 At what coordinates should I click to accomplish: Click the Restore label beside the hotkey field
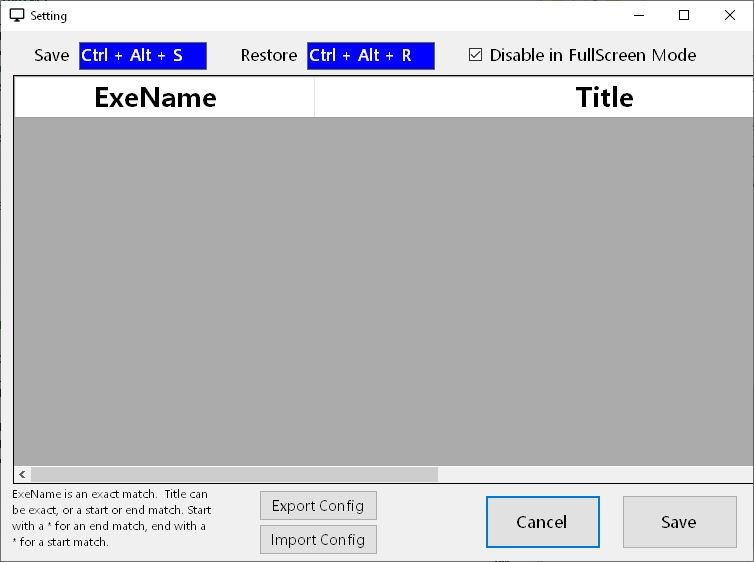click(268, 56)
